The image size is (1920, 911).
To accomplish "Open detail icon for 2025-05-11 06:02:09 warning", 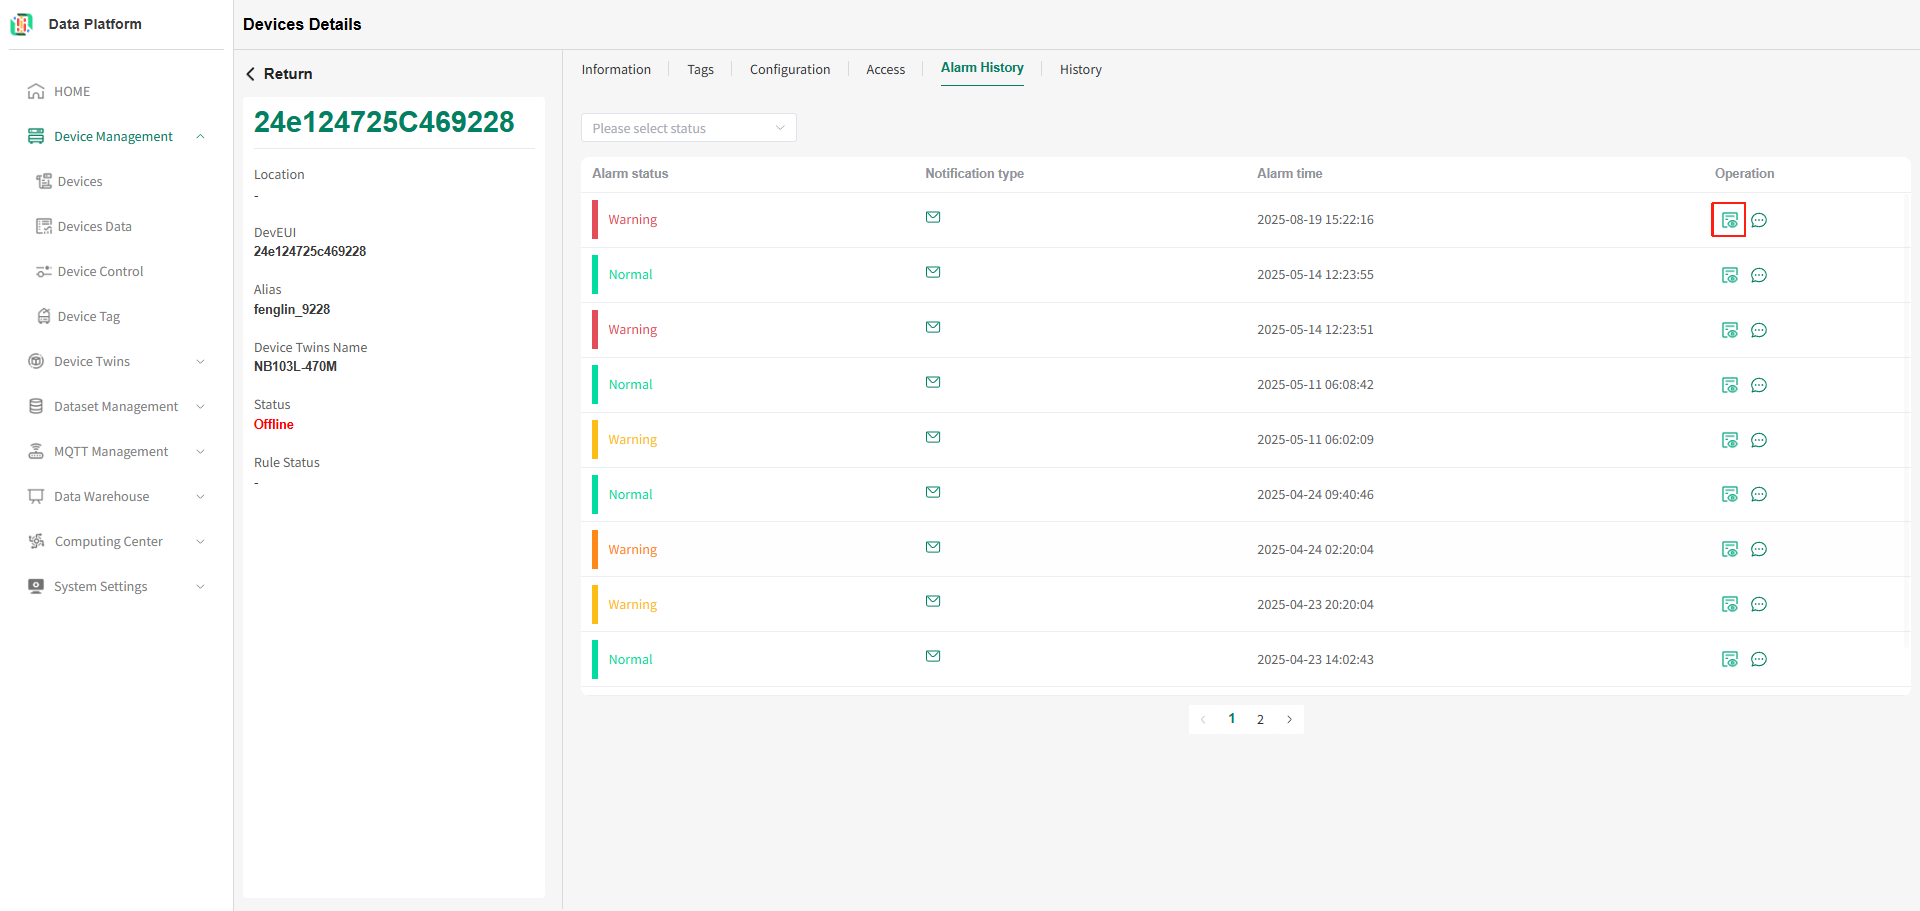I will pos(1729,440).
